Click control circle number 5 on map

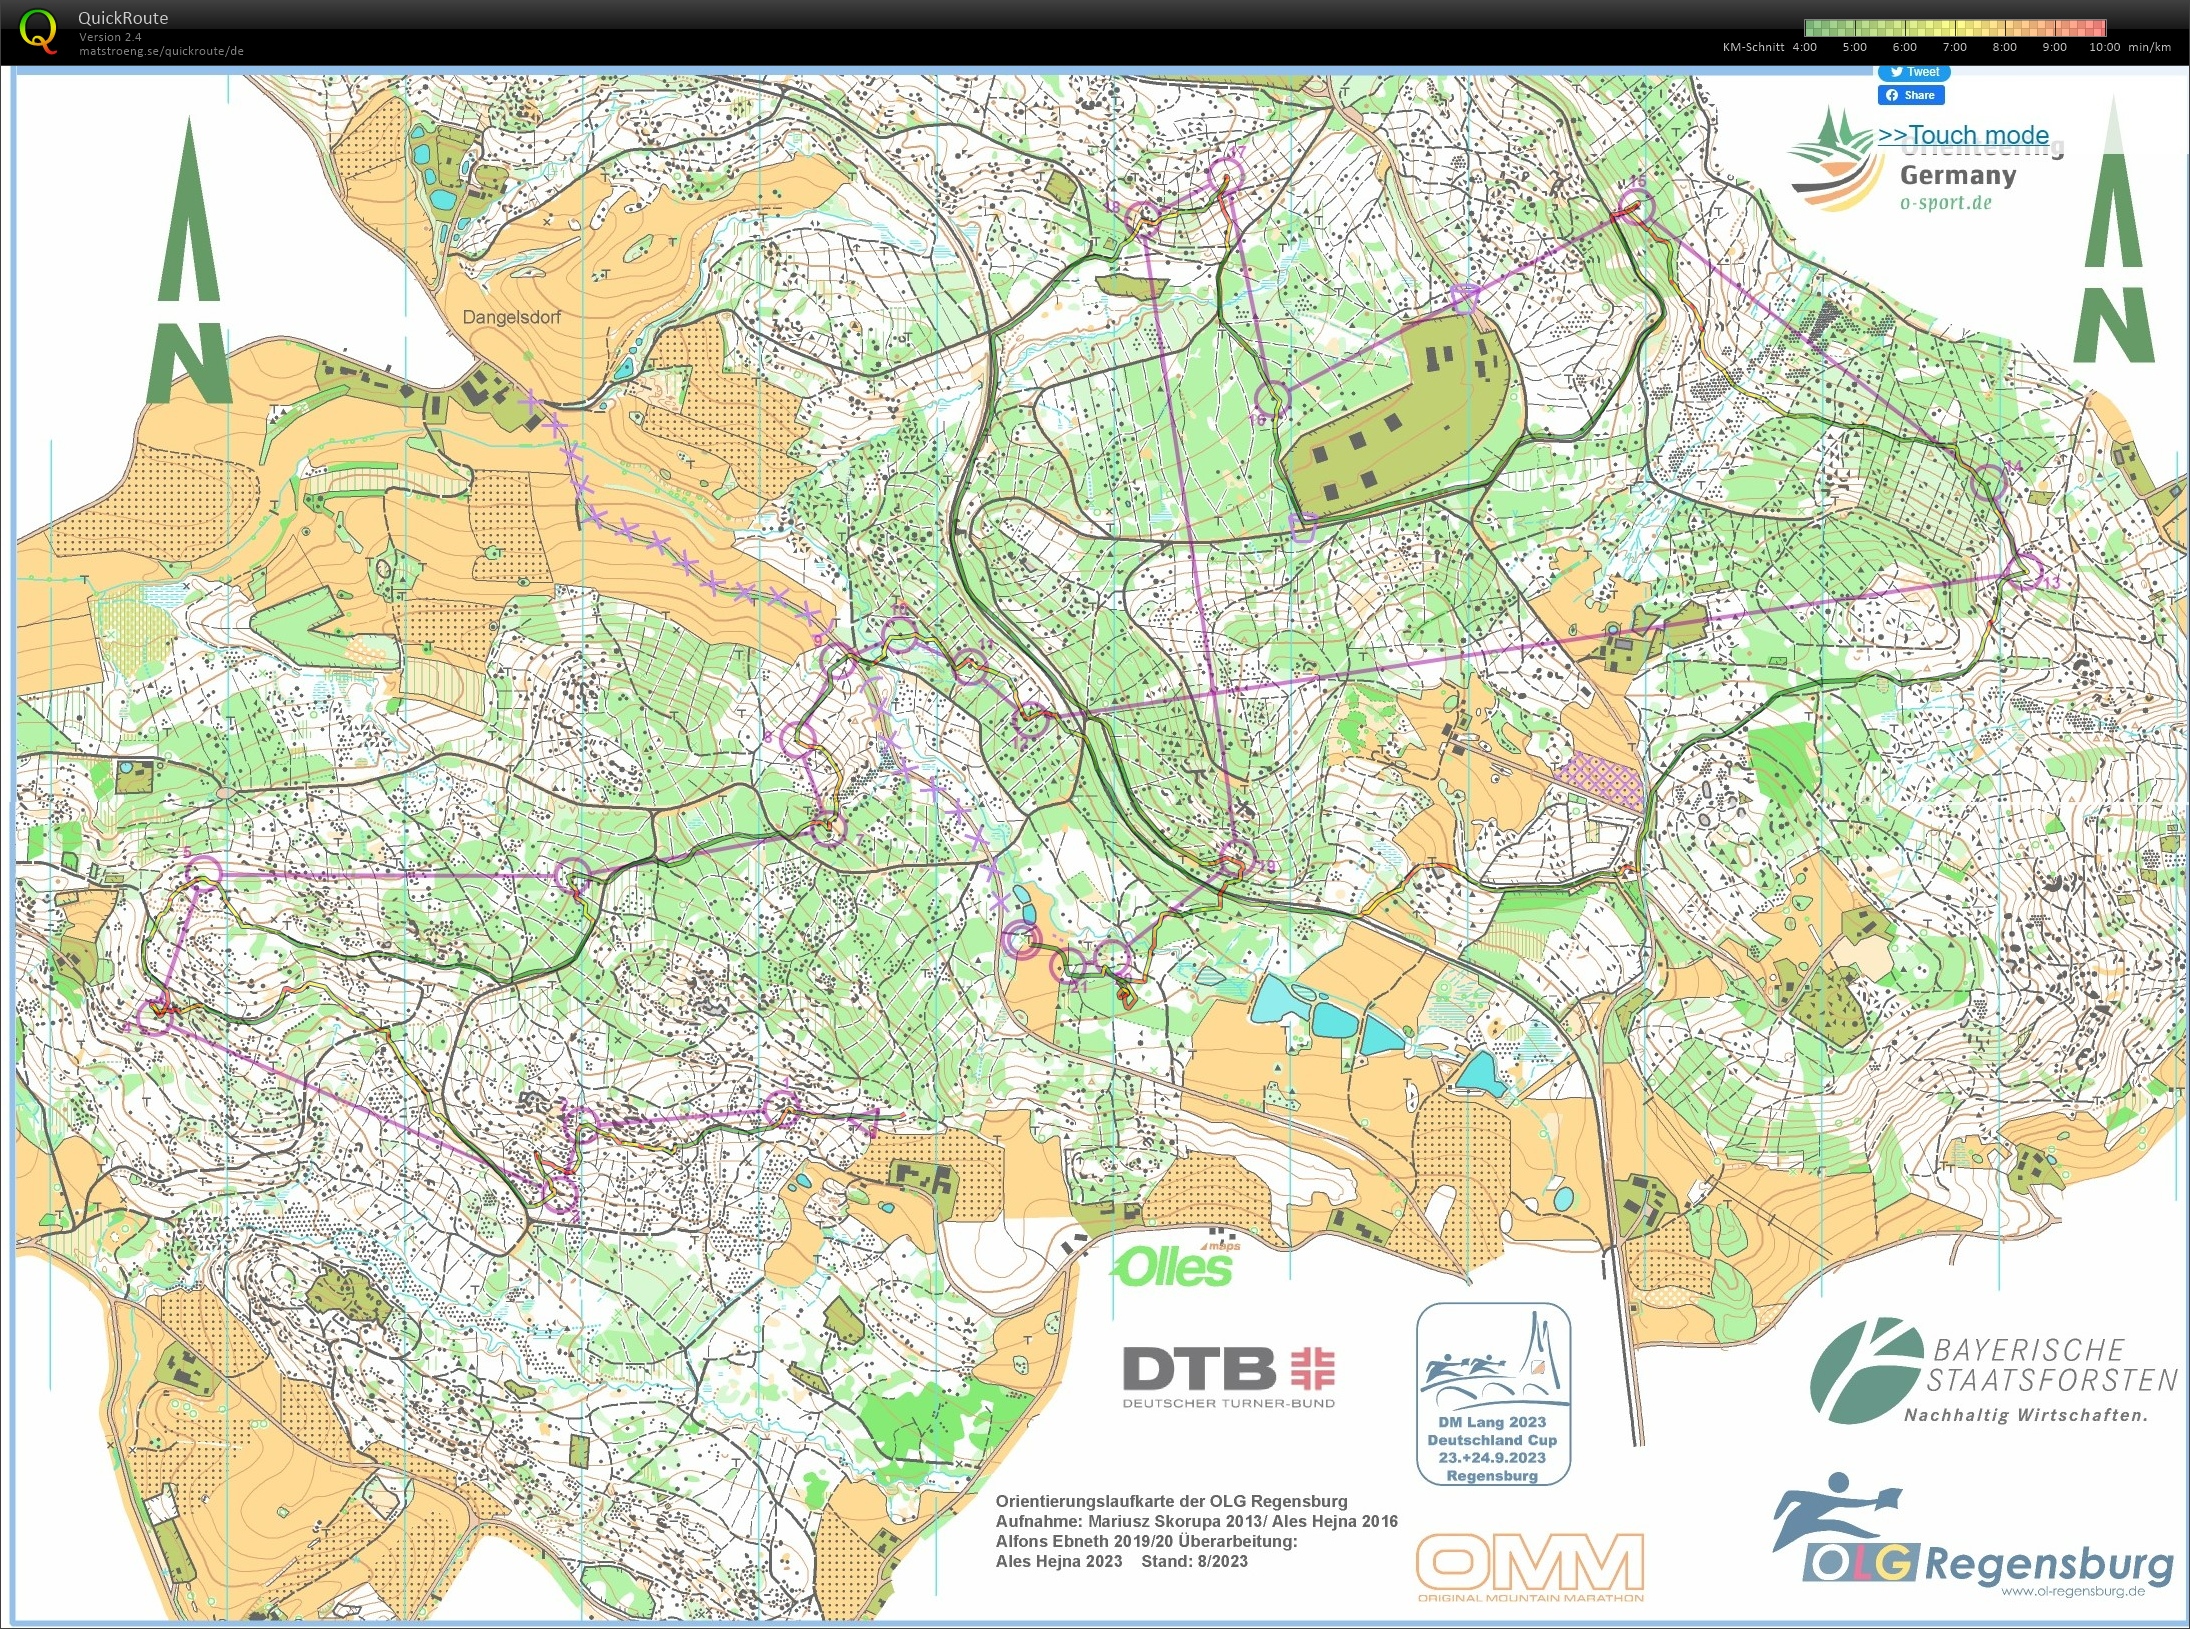204,871
